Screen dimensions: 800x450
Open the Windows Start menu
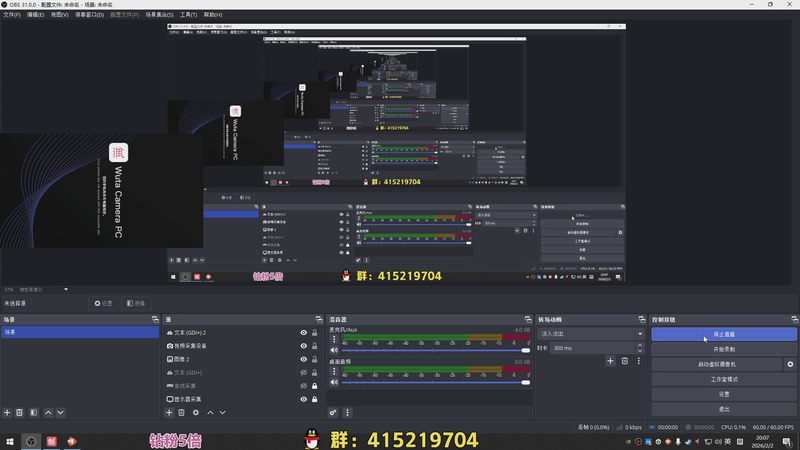point(10,441)
